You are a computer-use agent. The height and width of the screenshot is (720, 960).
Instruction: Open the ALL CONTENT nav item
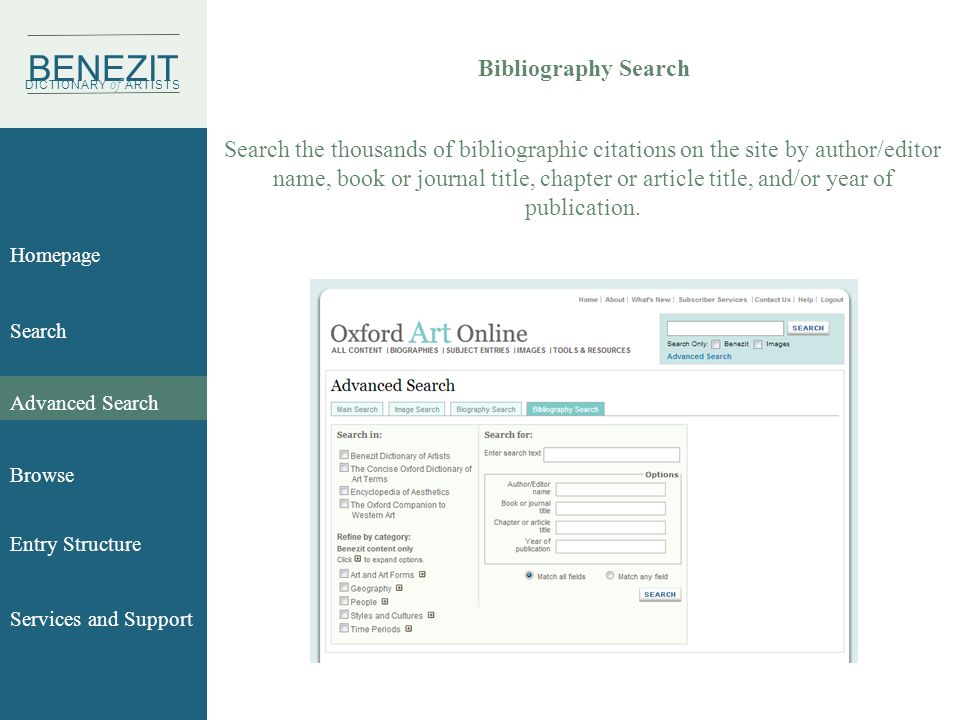(x=356, y=350)
